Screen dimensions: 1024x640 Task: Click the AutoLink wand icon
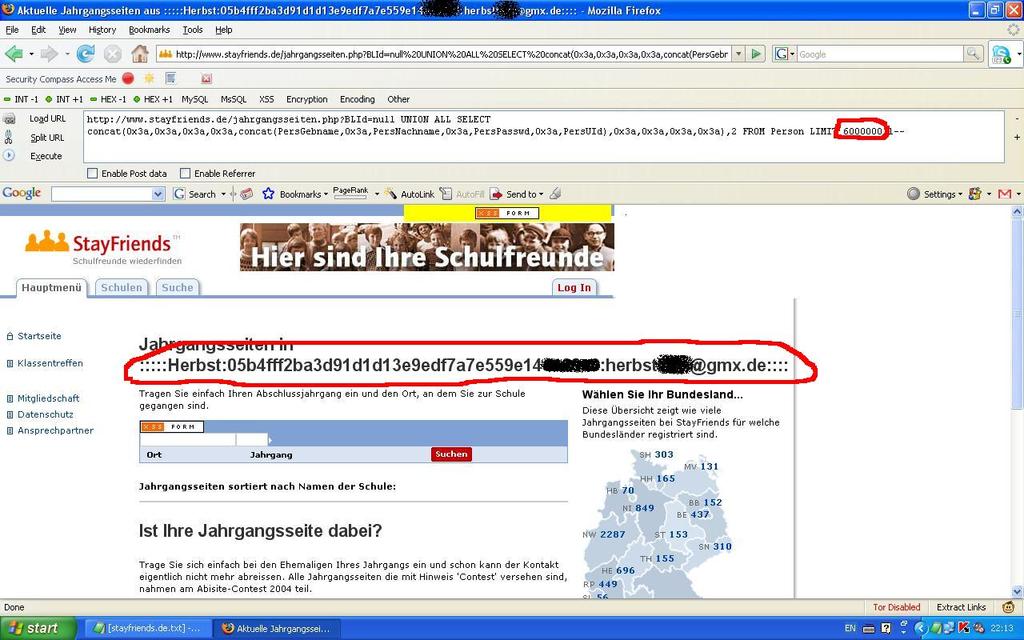[391, 194]
